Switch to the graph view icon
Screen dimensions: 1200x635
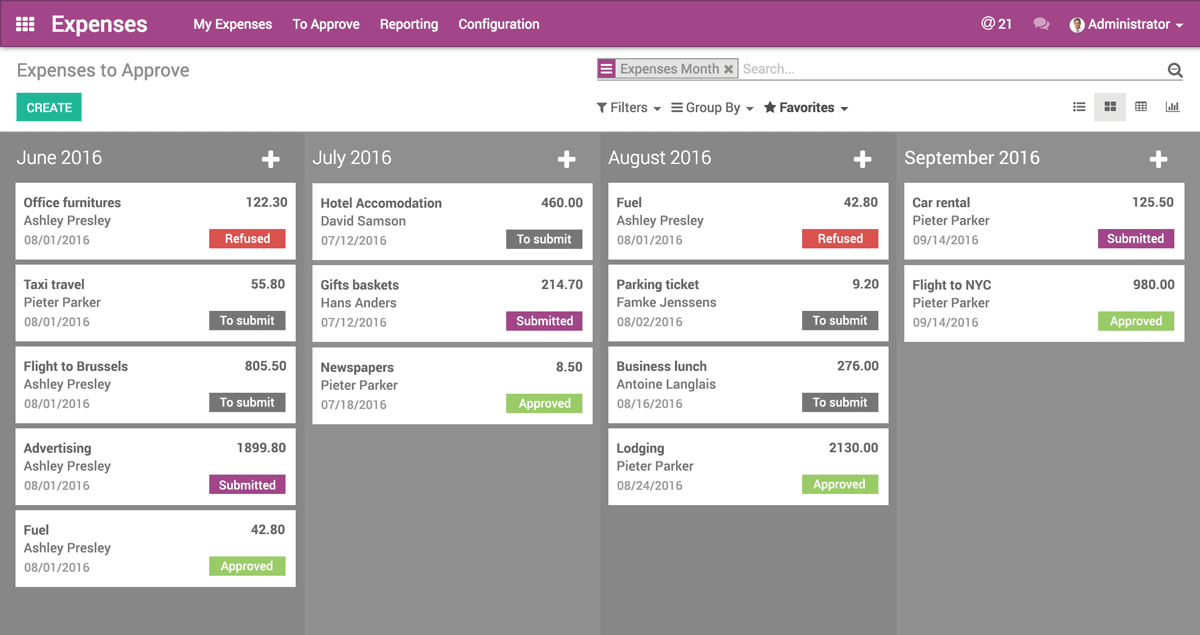[x=1172, y=107]
